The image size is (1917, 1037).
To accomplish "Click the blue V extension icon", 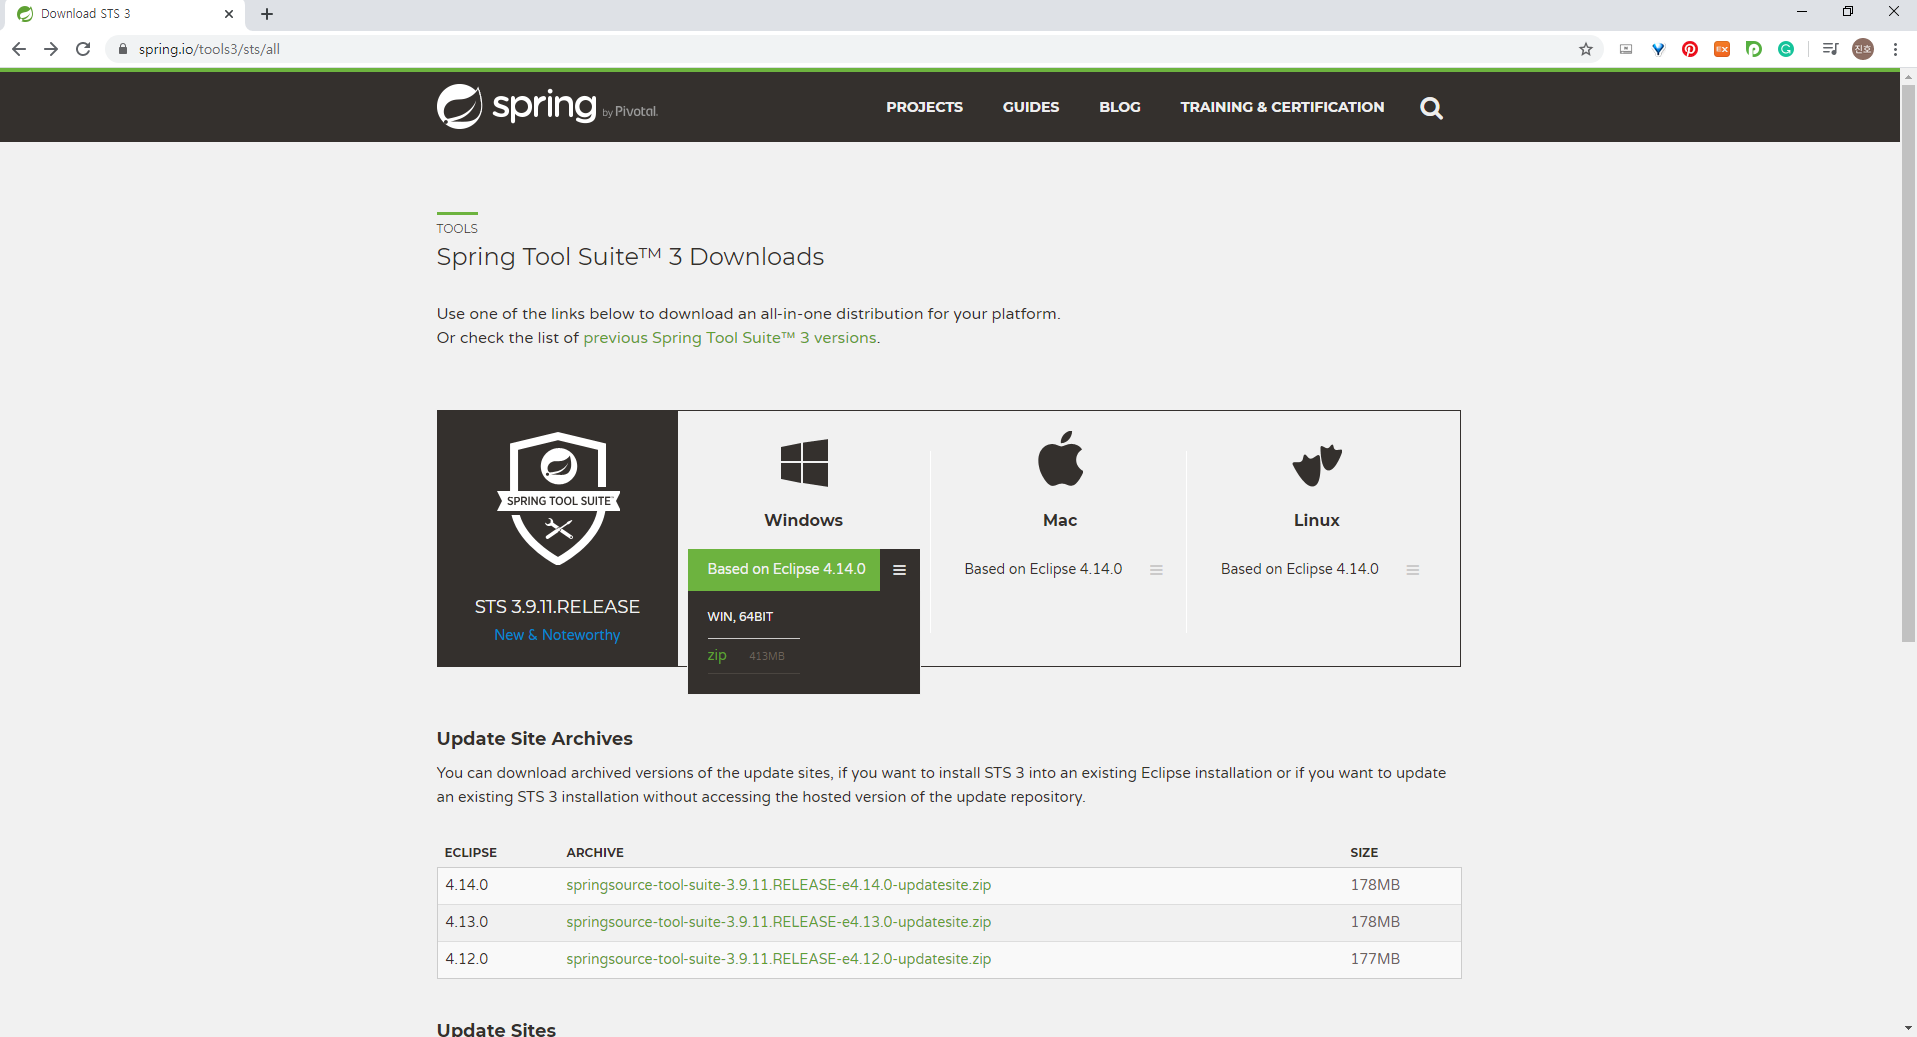I will (1658, 49).
